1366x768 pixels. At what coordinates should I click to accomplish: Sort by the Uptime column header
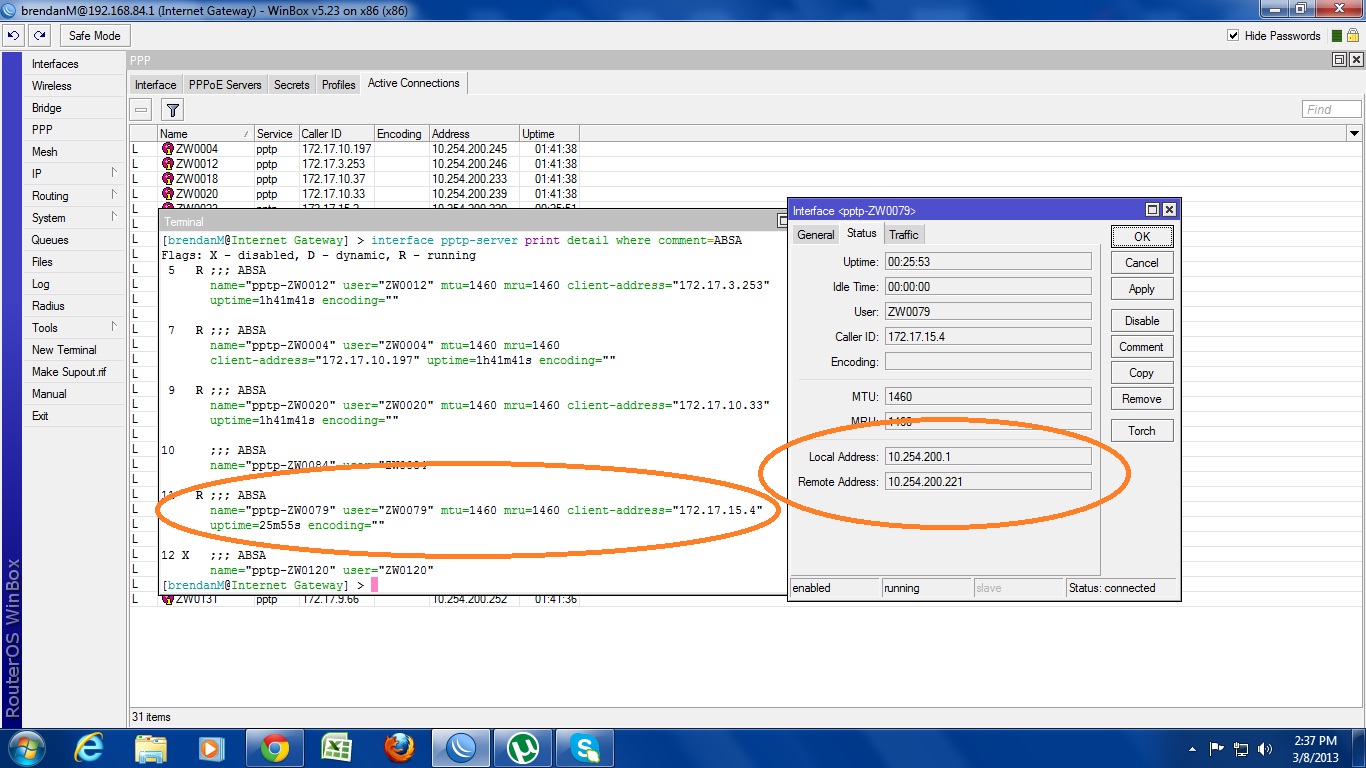pos(538,134)
